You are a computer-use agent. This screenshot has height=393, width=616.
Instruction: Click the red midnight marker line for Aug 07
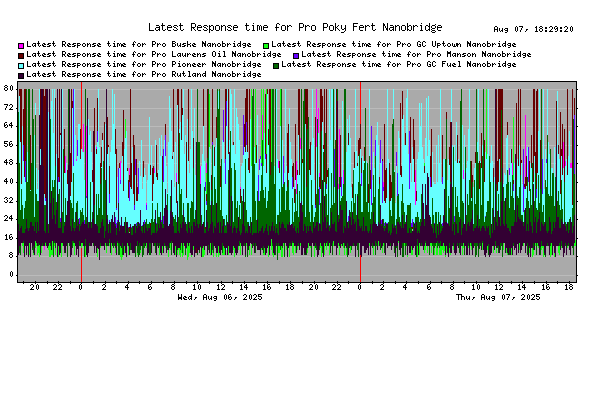[x=360, y=182]
